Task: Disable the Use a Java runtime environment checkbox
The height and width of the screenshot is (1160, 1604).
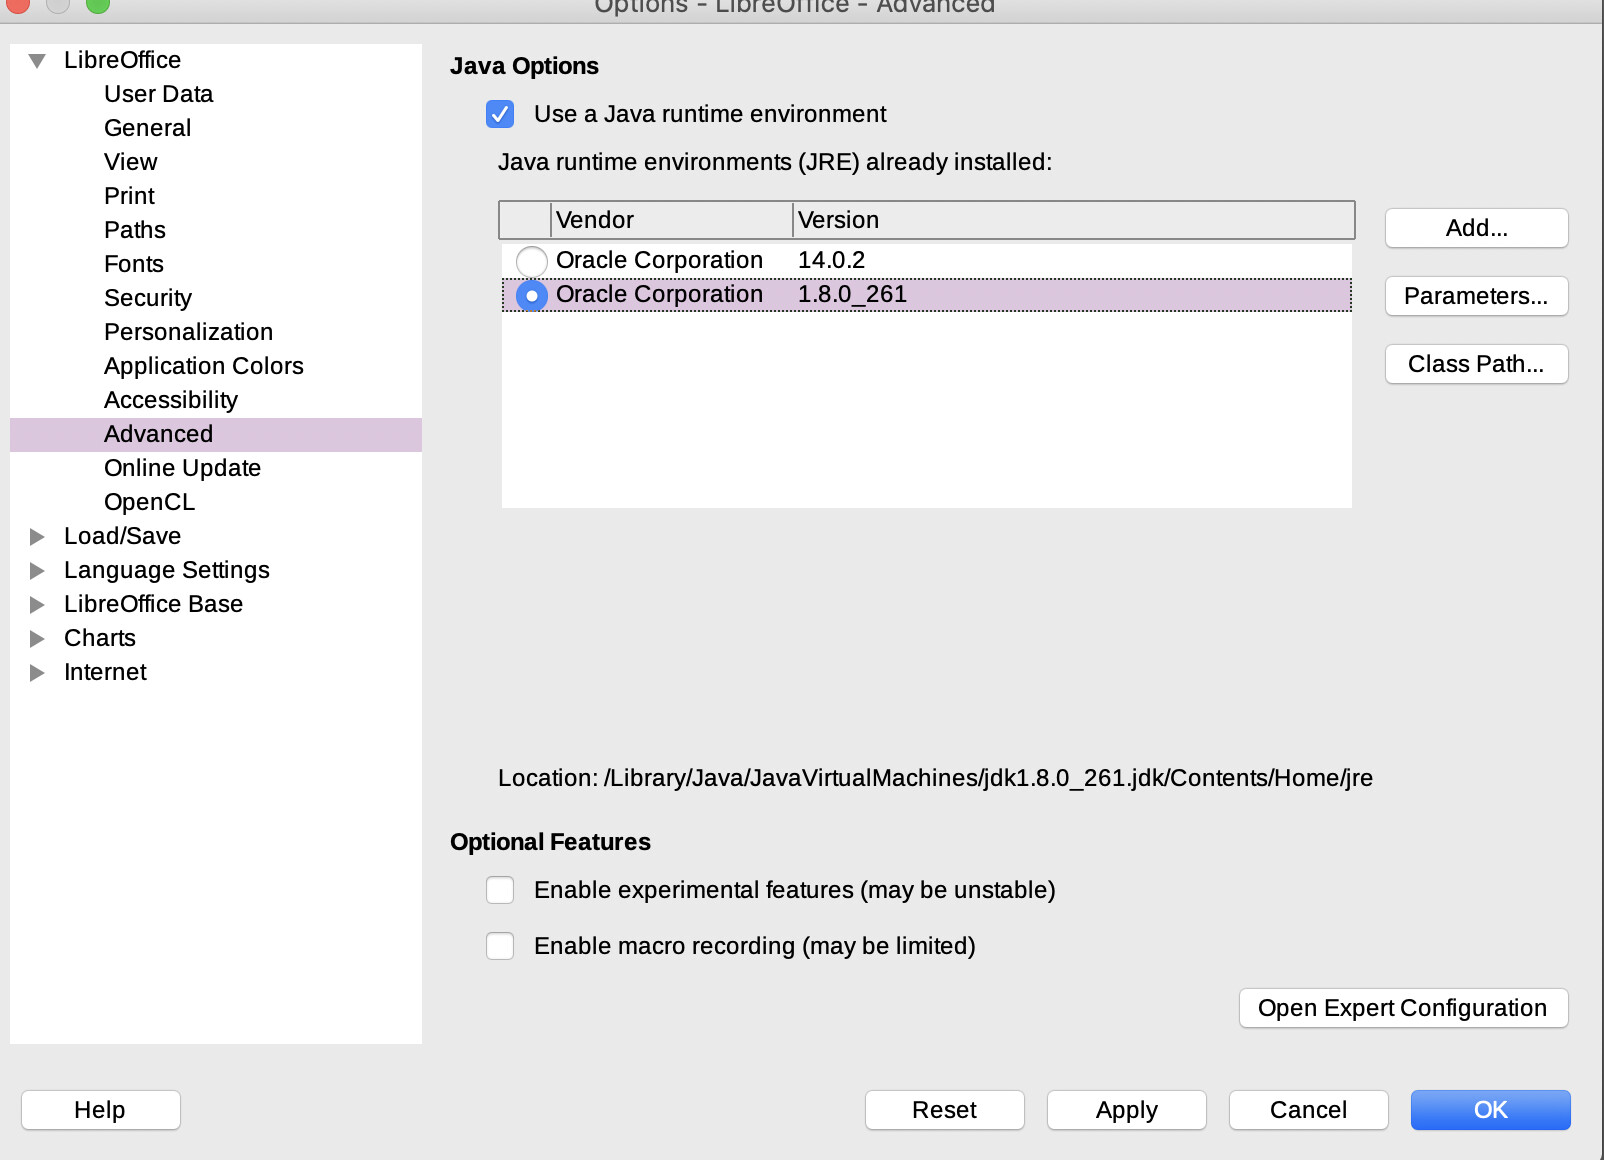Action: tap(500, 114)
